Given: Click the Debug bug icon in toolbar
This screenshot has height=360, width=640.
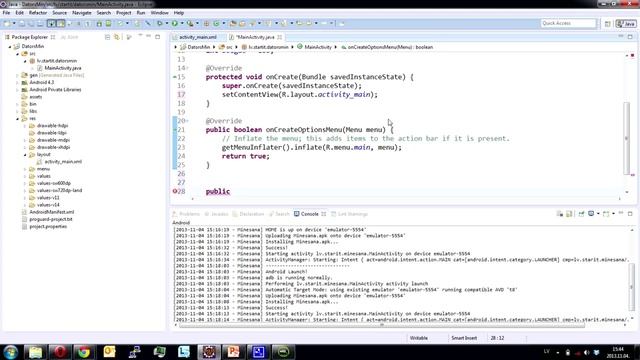Looking at the screenshot, I should click(x=160, y=24).
